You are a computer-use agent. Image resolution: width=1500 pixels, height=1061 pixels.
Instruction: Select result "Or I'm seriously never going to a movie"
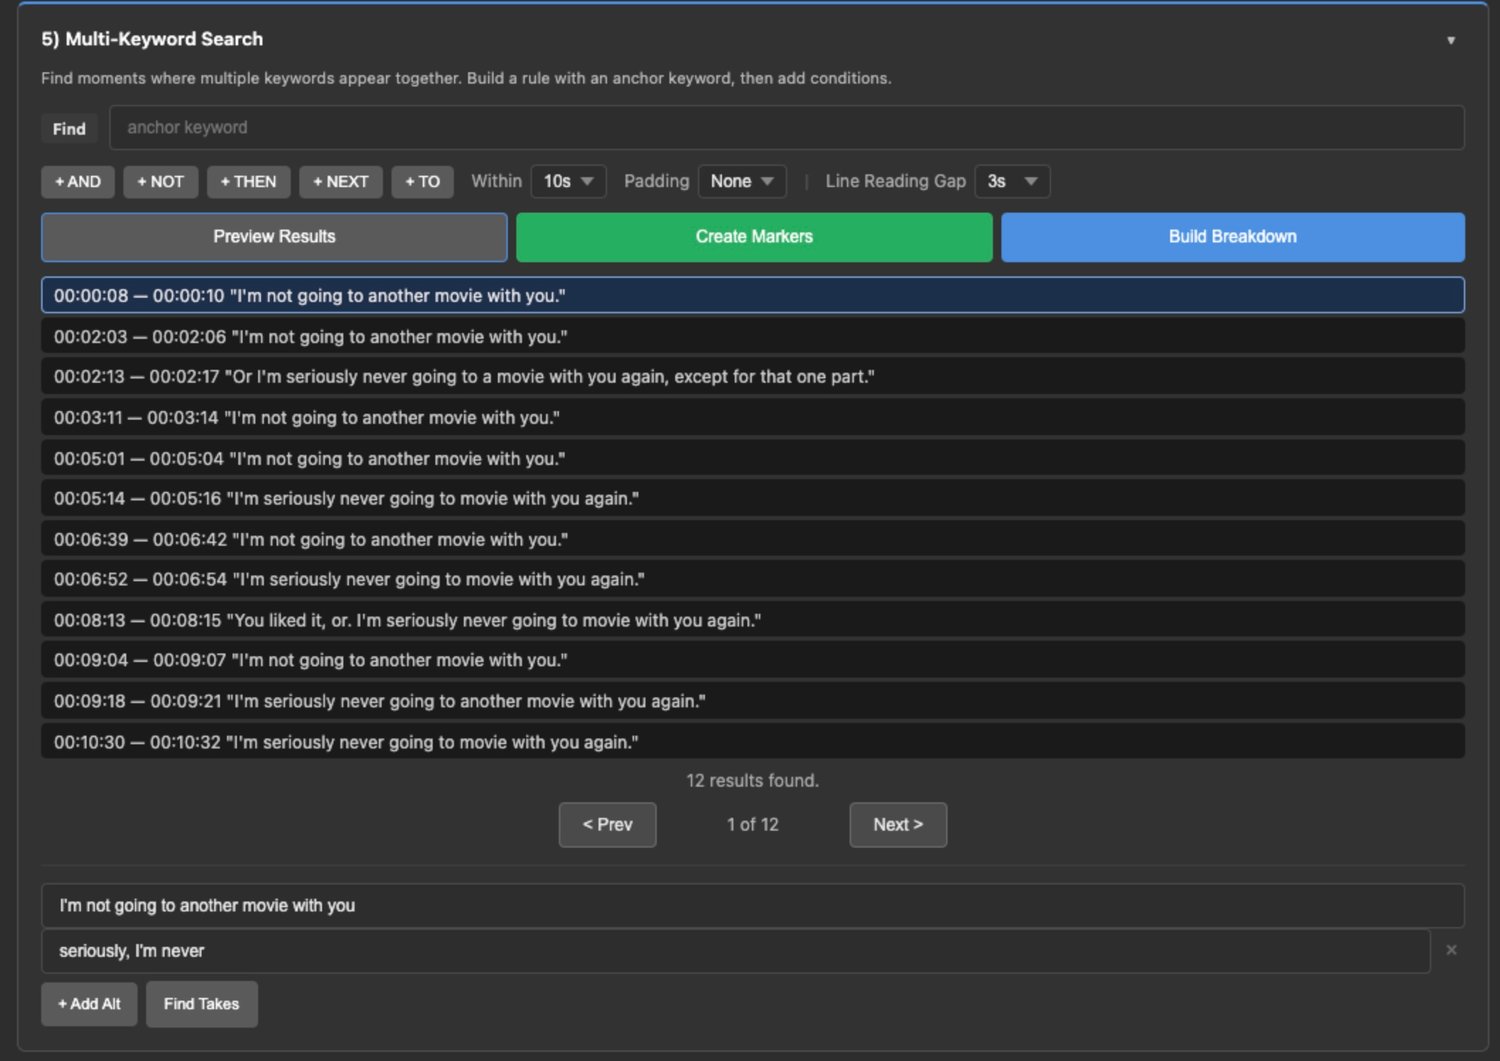click(753, 377)
